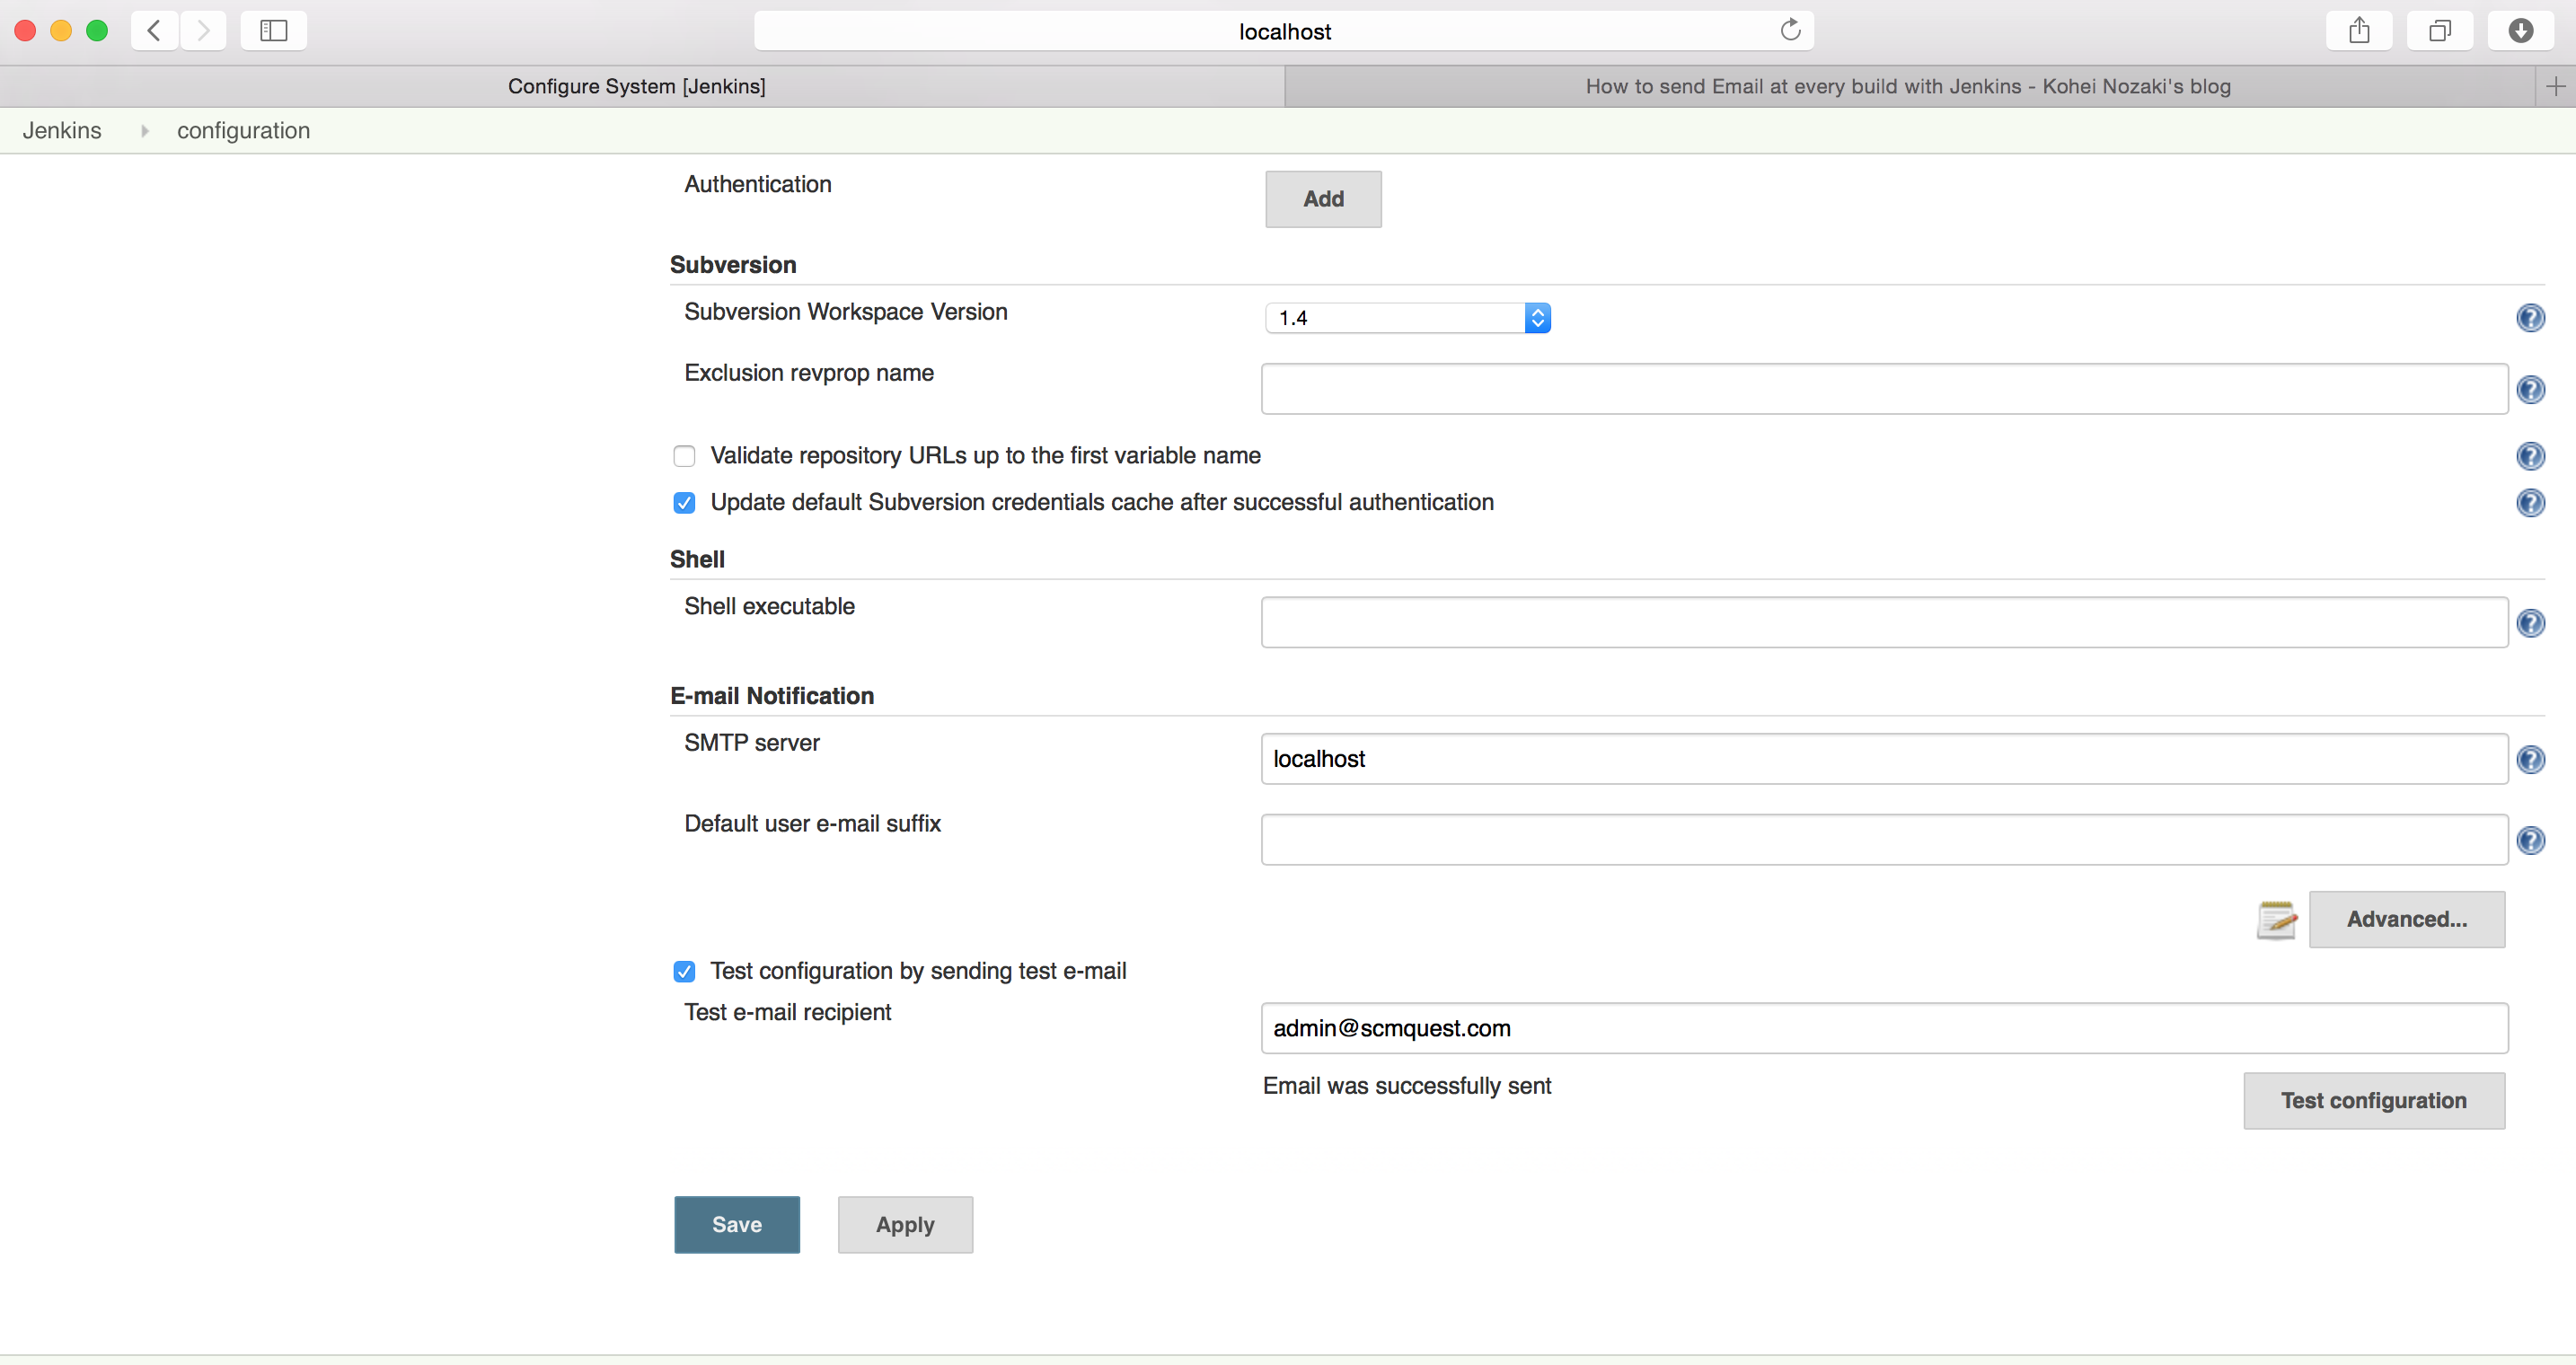
Task: Toggle the Safari sidebar button
Action: [273, 30]
